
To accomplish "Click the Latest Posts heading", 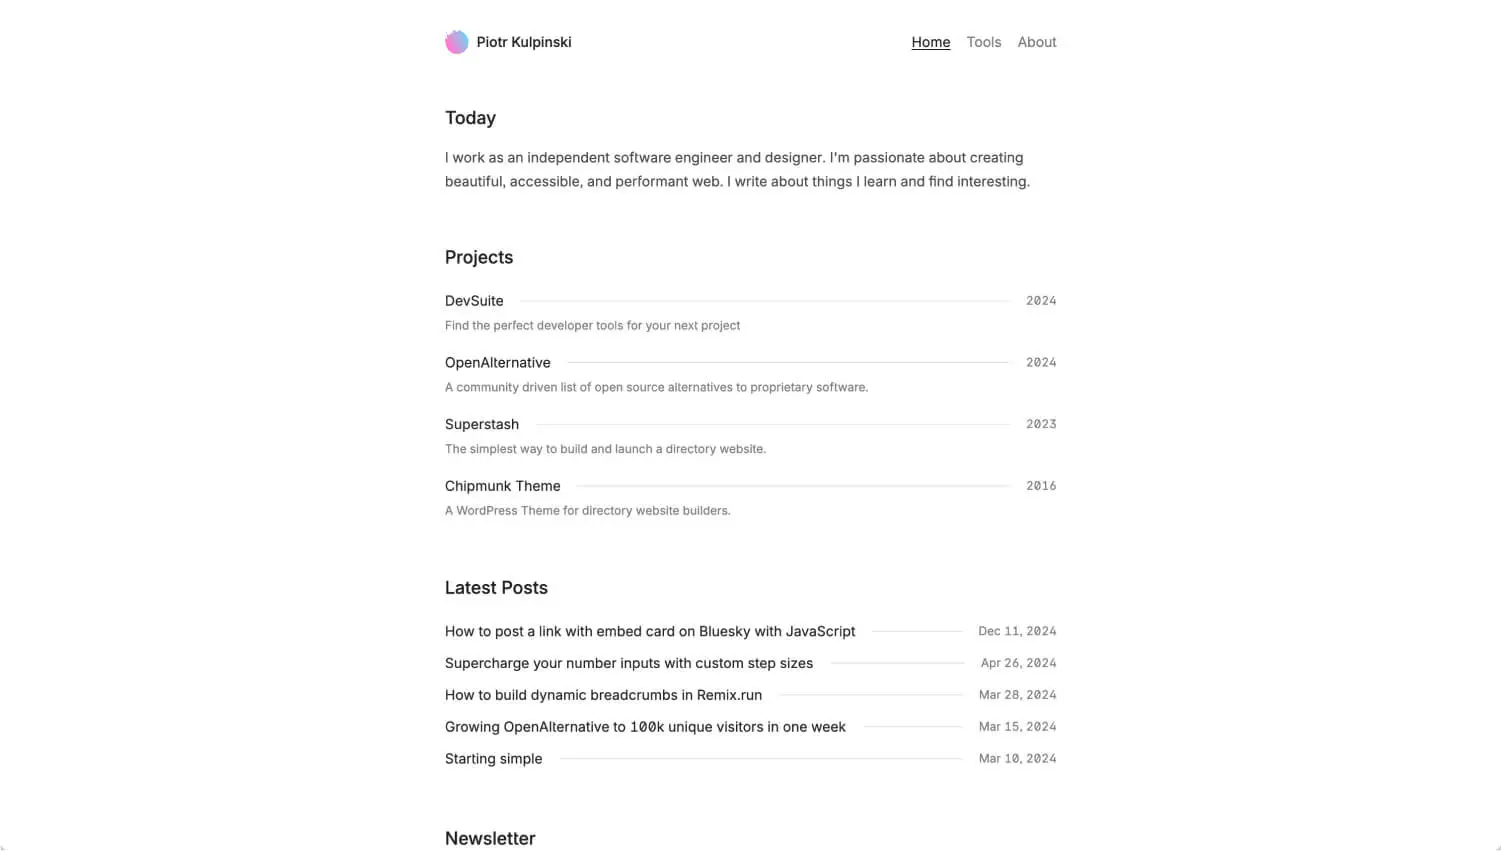I will tap(496, 588).
